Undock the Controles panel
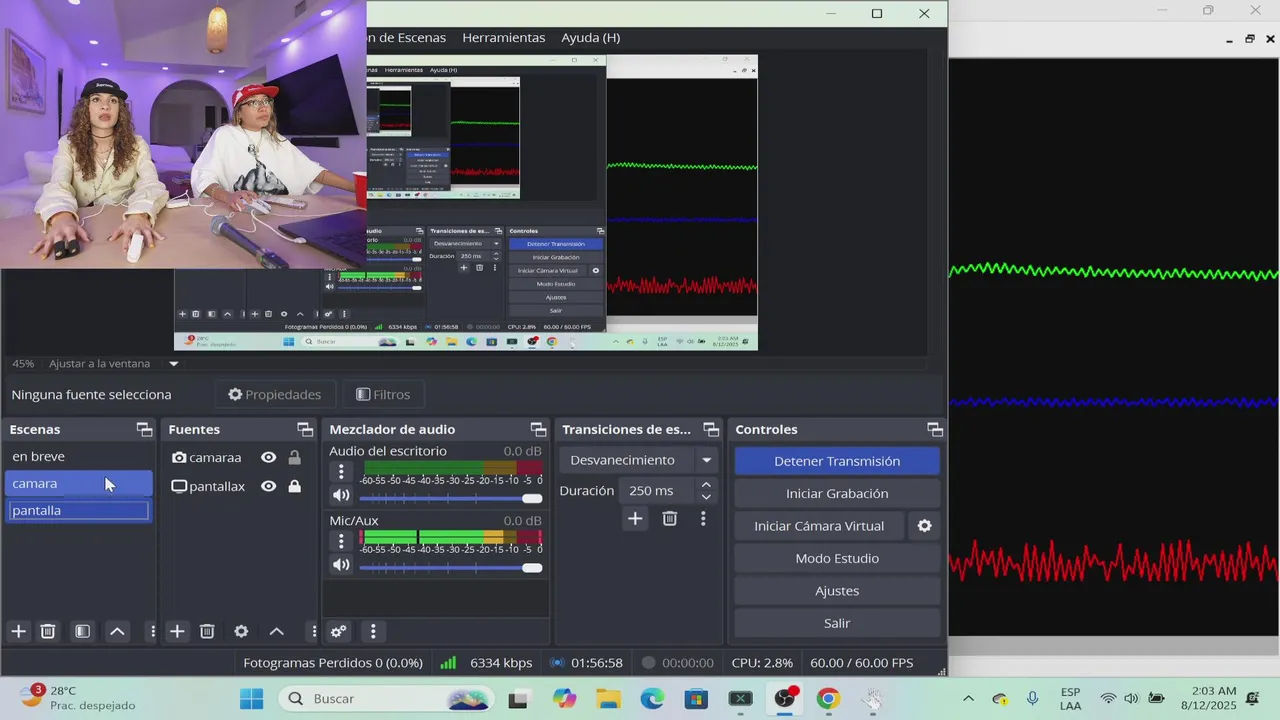This screenshot has width=1280, height=720. click(935, 429)
